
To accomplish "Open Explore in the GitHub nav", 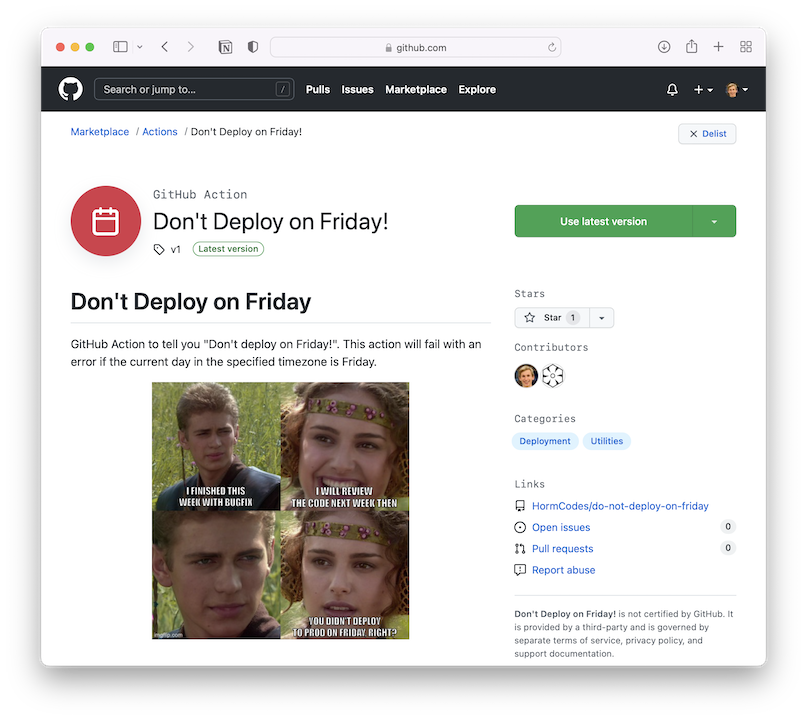I will 477,90.
